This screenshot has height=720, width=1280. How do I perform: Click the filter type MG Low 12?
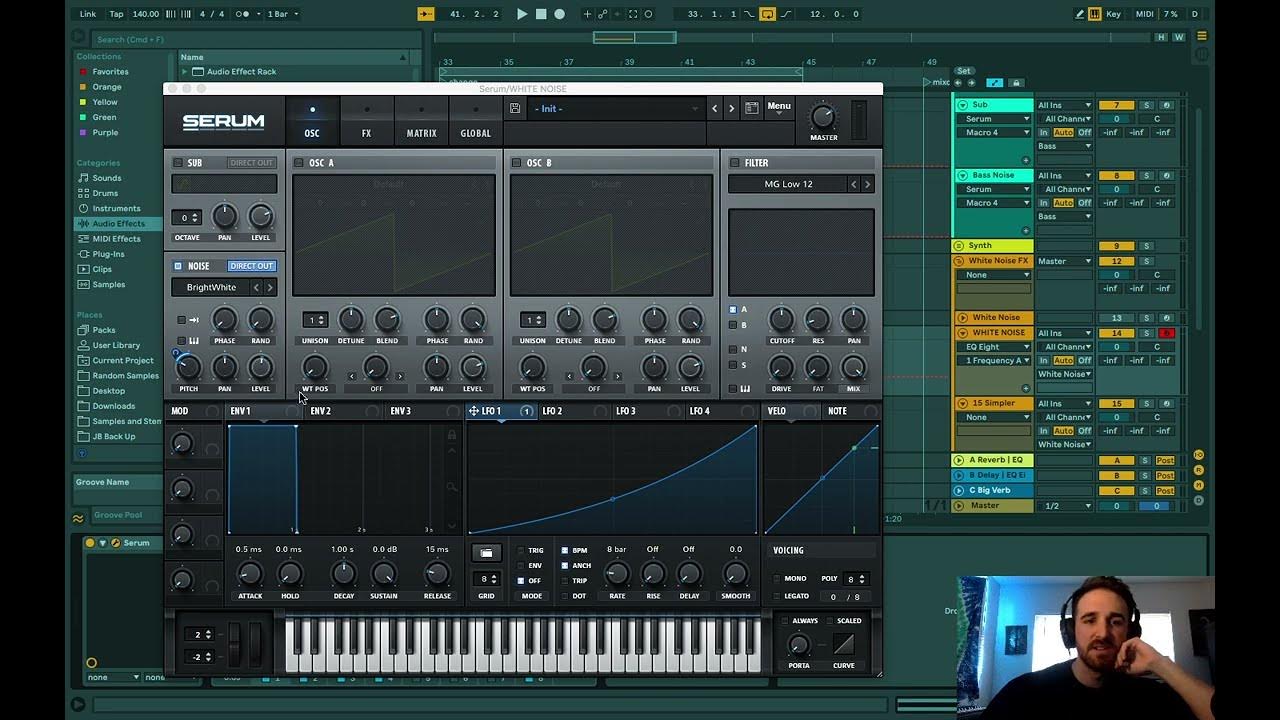[x=789, y=184]
